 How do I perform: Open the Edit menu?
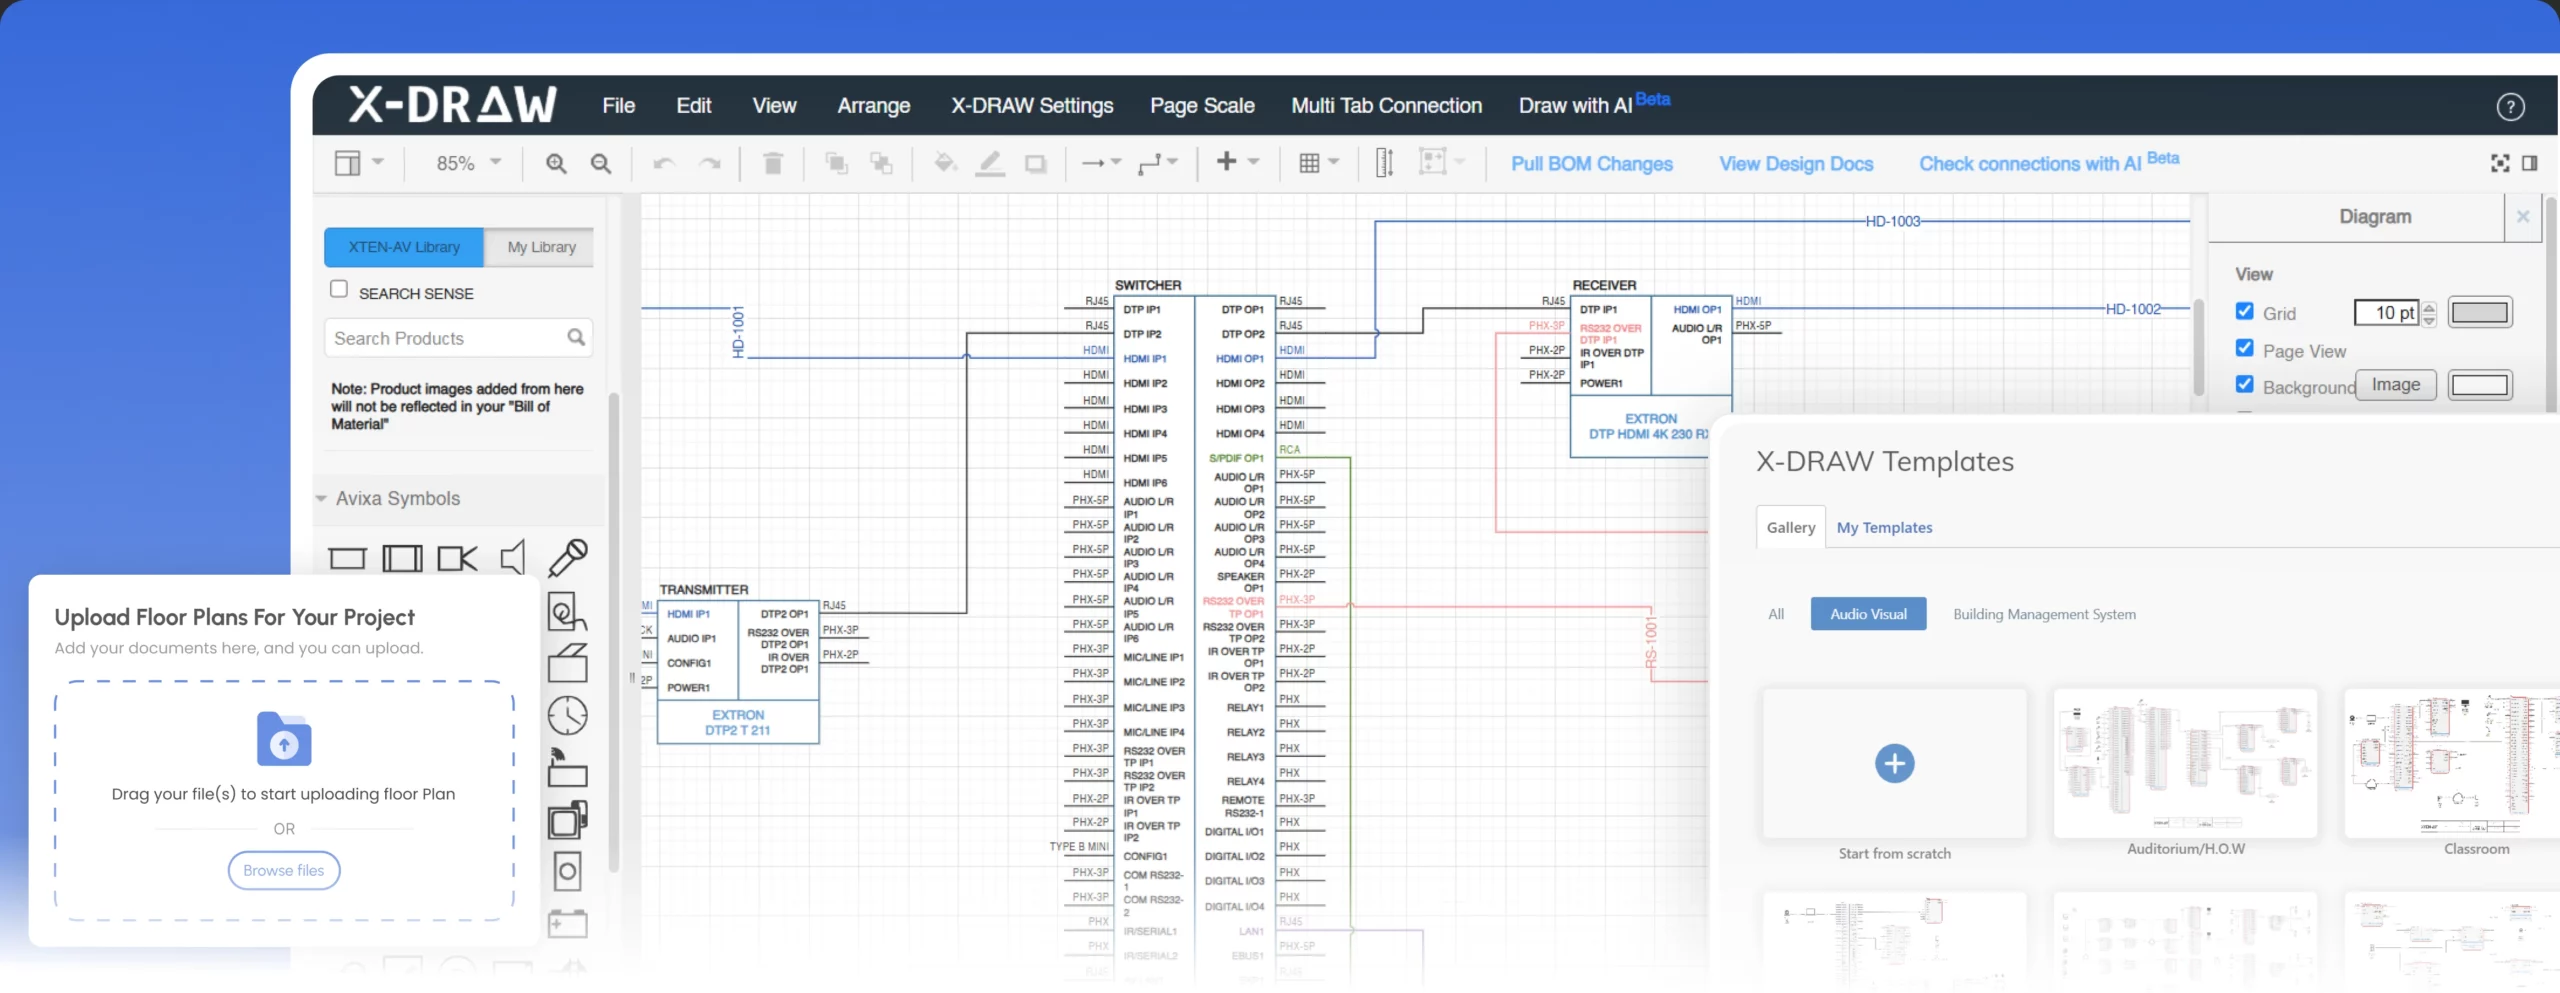pos(694,106)
